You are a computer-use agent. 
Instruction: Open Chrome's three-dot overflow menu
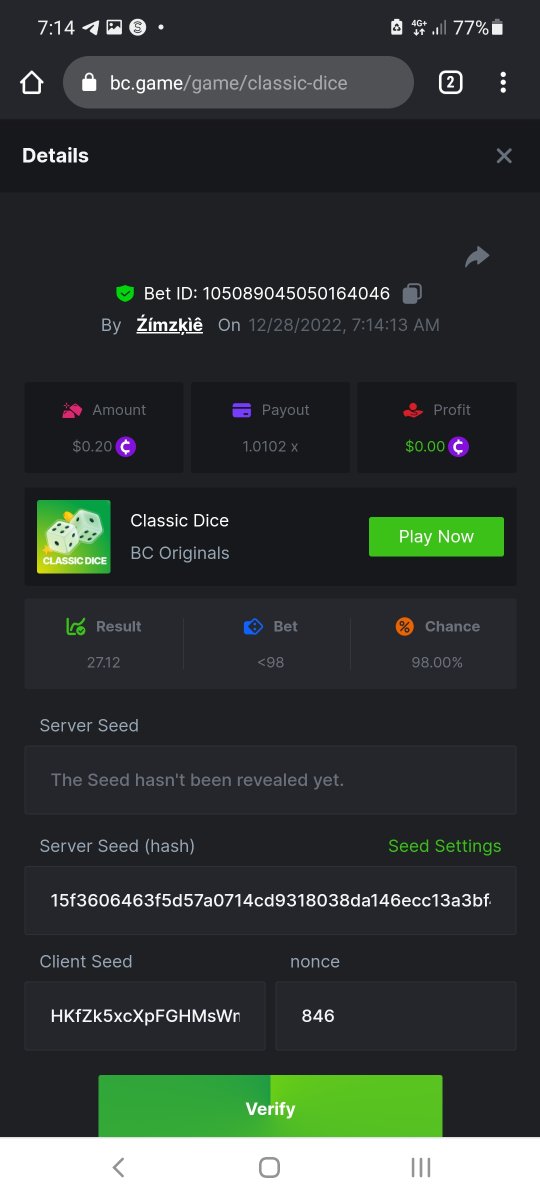point(503,82)
